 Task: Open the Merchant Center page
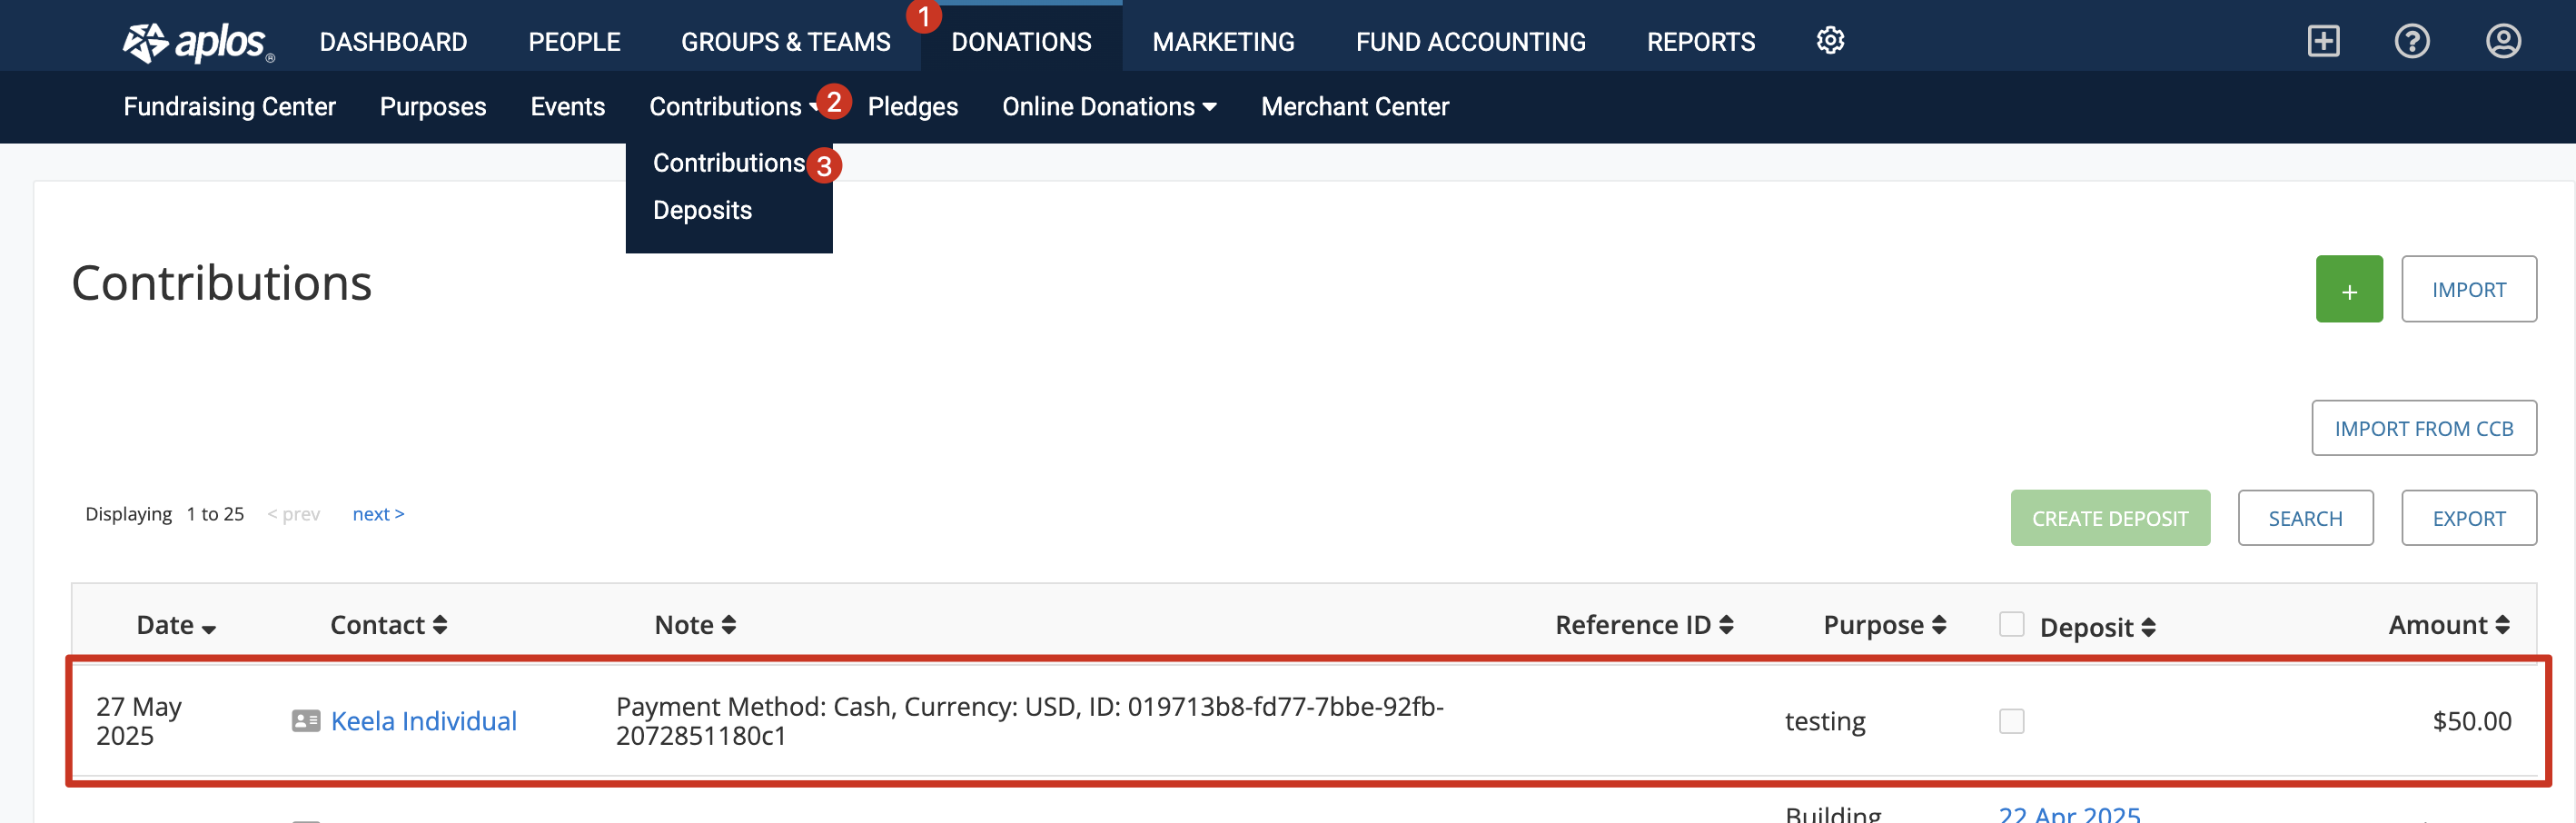pyautogui.click(x=1354, y=107)
